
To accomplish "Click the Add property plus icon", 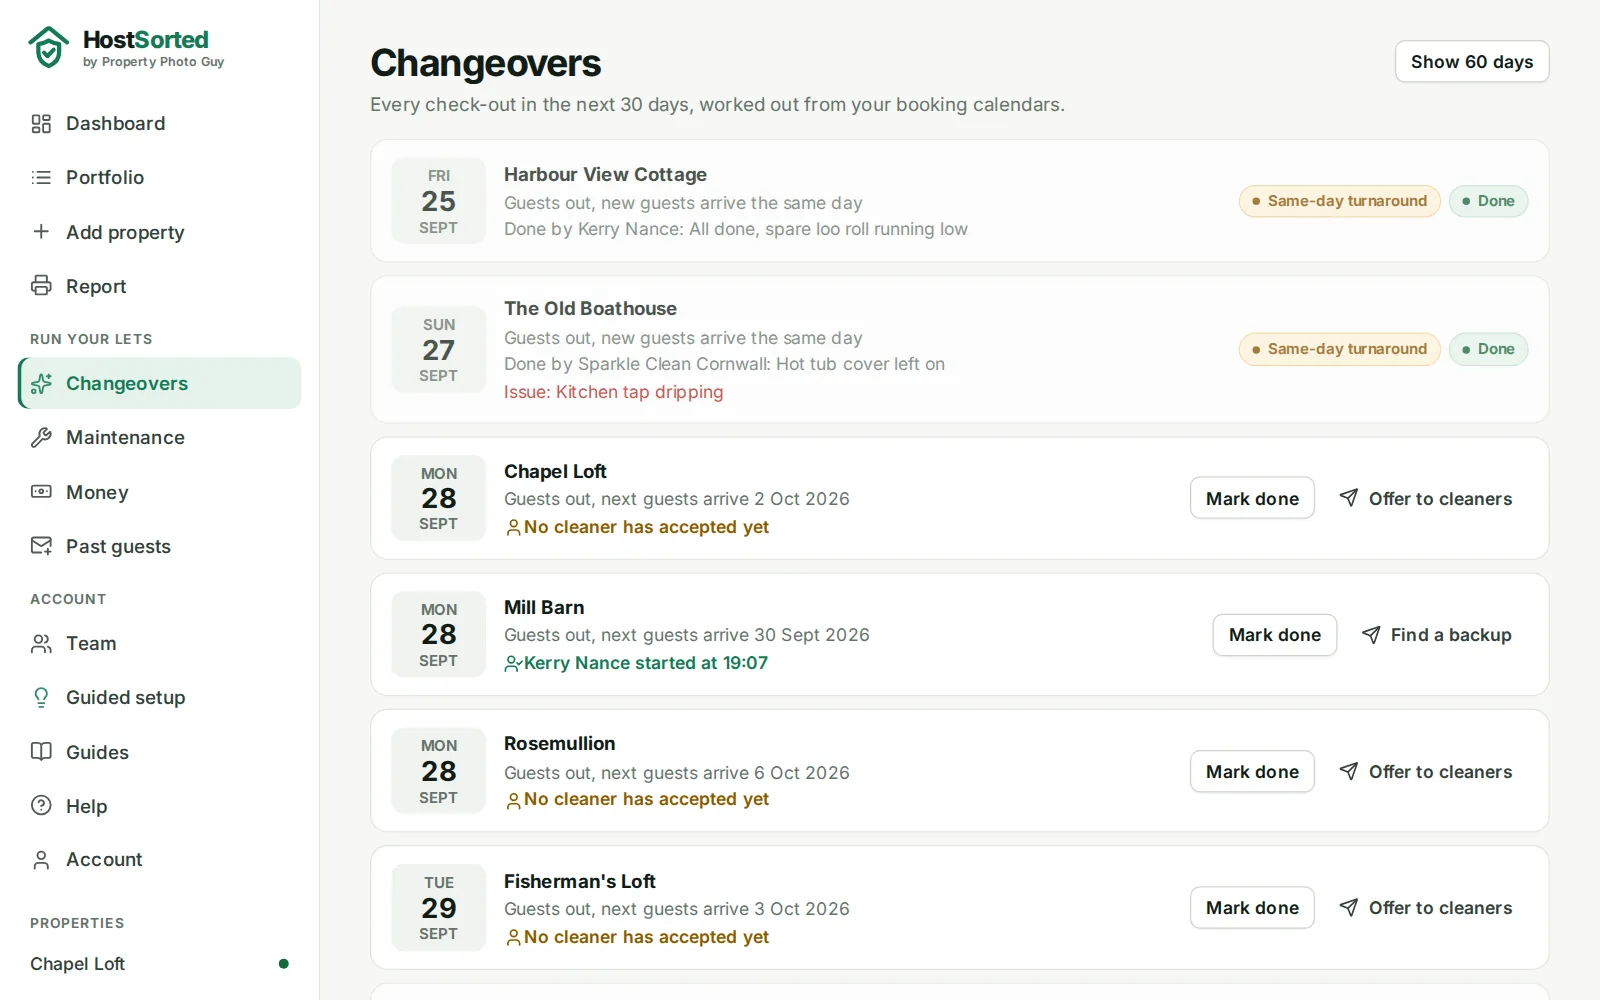I will (x=41, y=231).
